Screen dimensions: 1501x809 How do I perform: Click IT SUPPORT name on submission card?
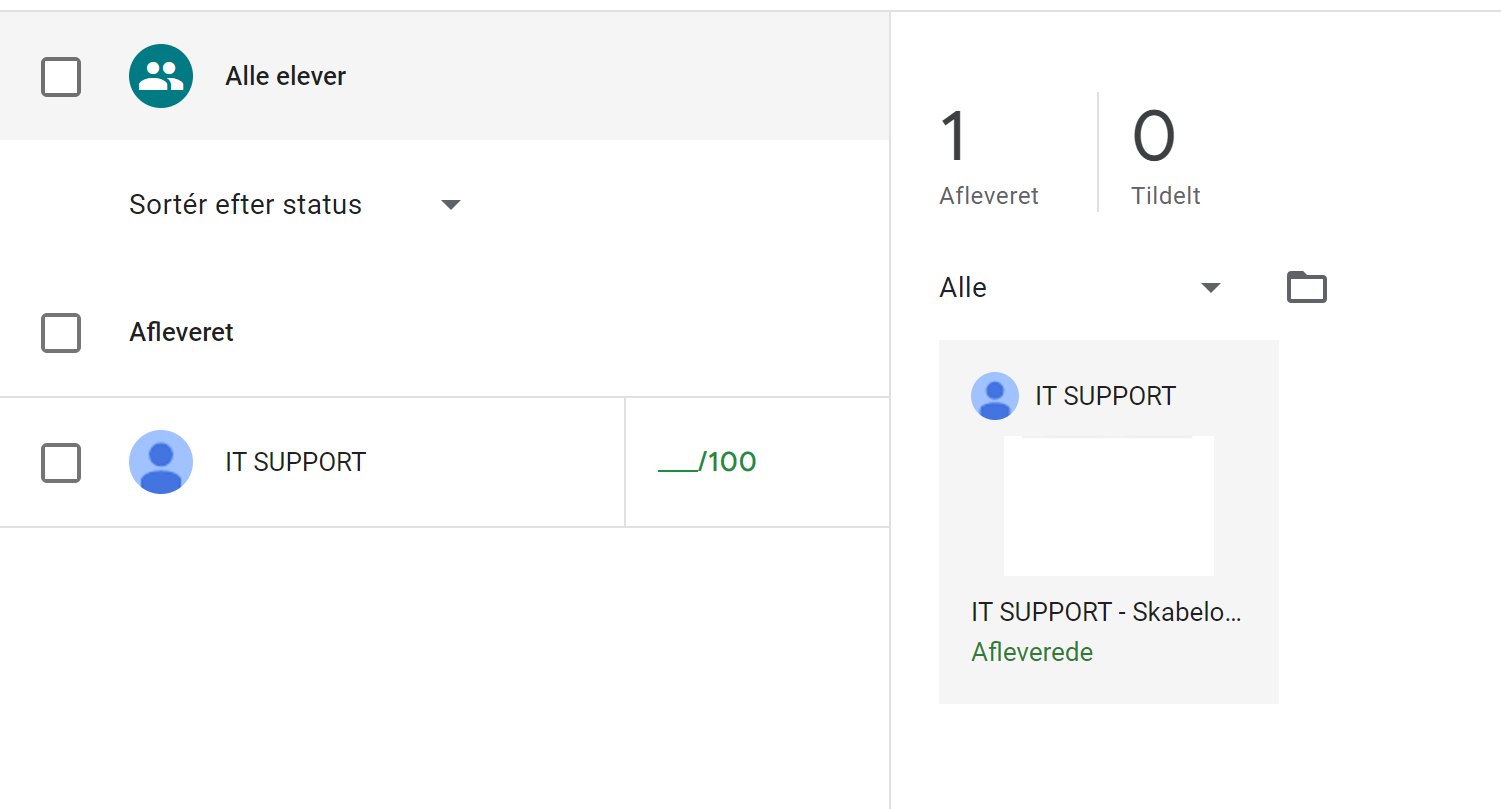pyautogui.click(x=1105, y=396)
